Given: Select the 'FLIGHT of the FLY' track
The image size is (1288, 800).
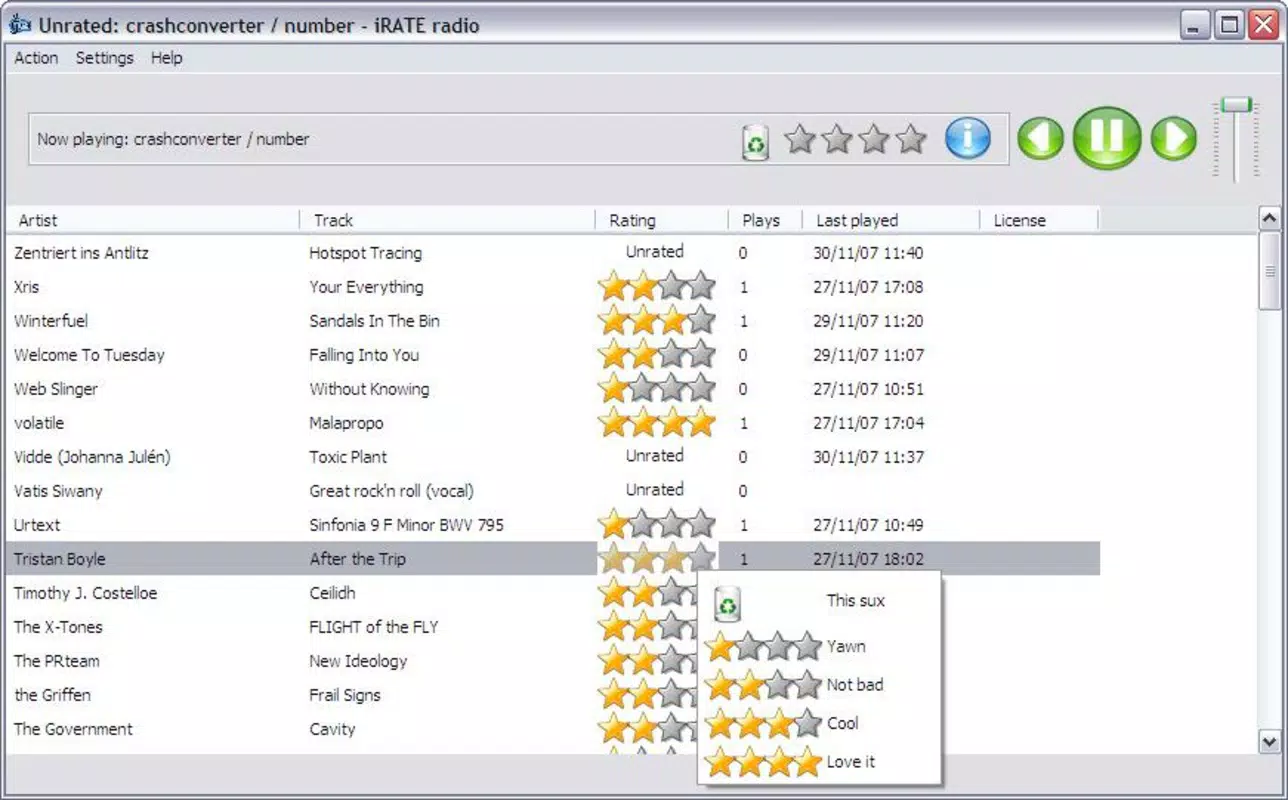Looking at the screenshot, I should pyautogui.click(x=374, y=627).
